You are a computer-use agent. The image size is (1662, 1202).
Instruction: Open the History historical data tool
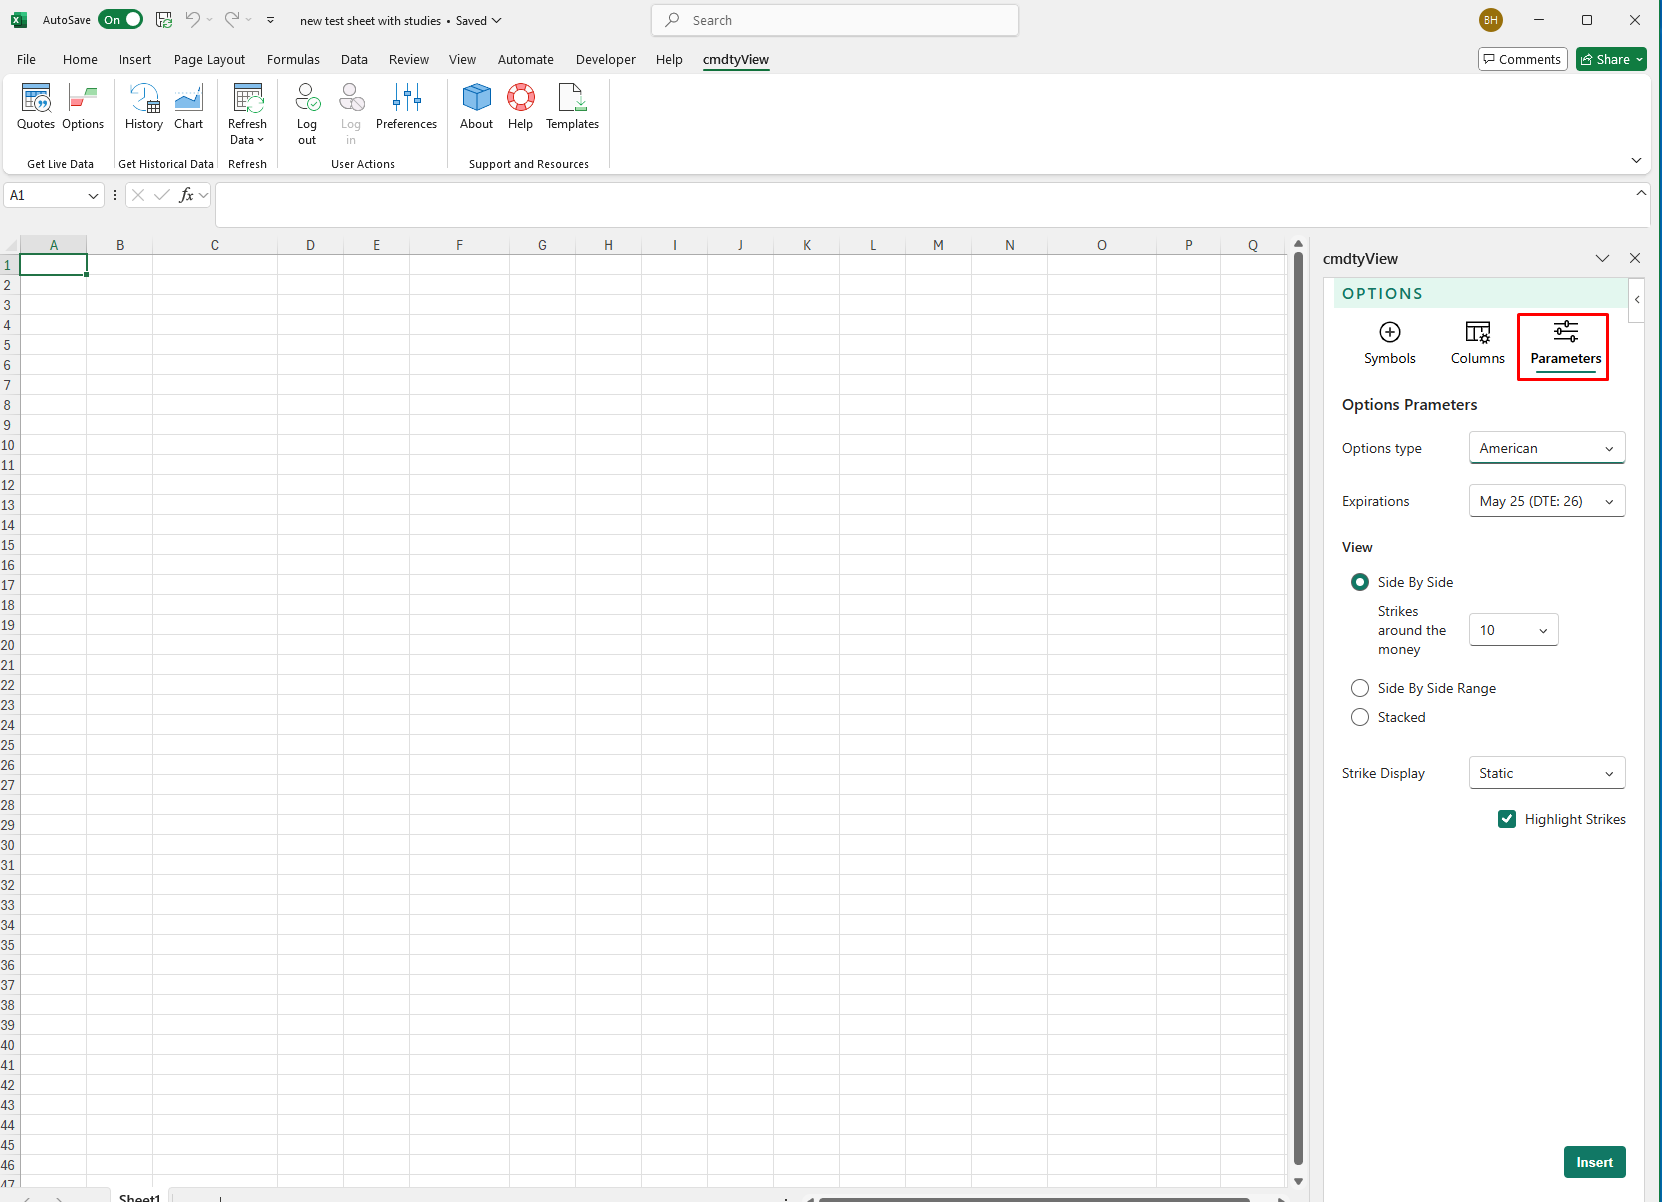144,107
